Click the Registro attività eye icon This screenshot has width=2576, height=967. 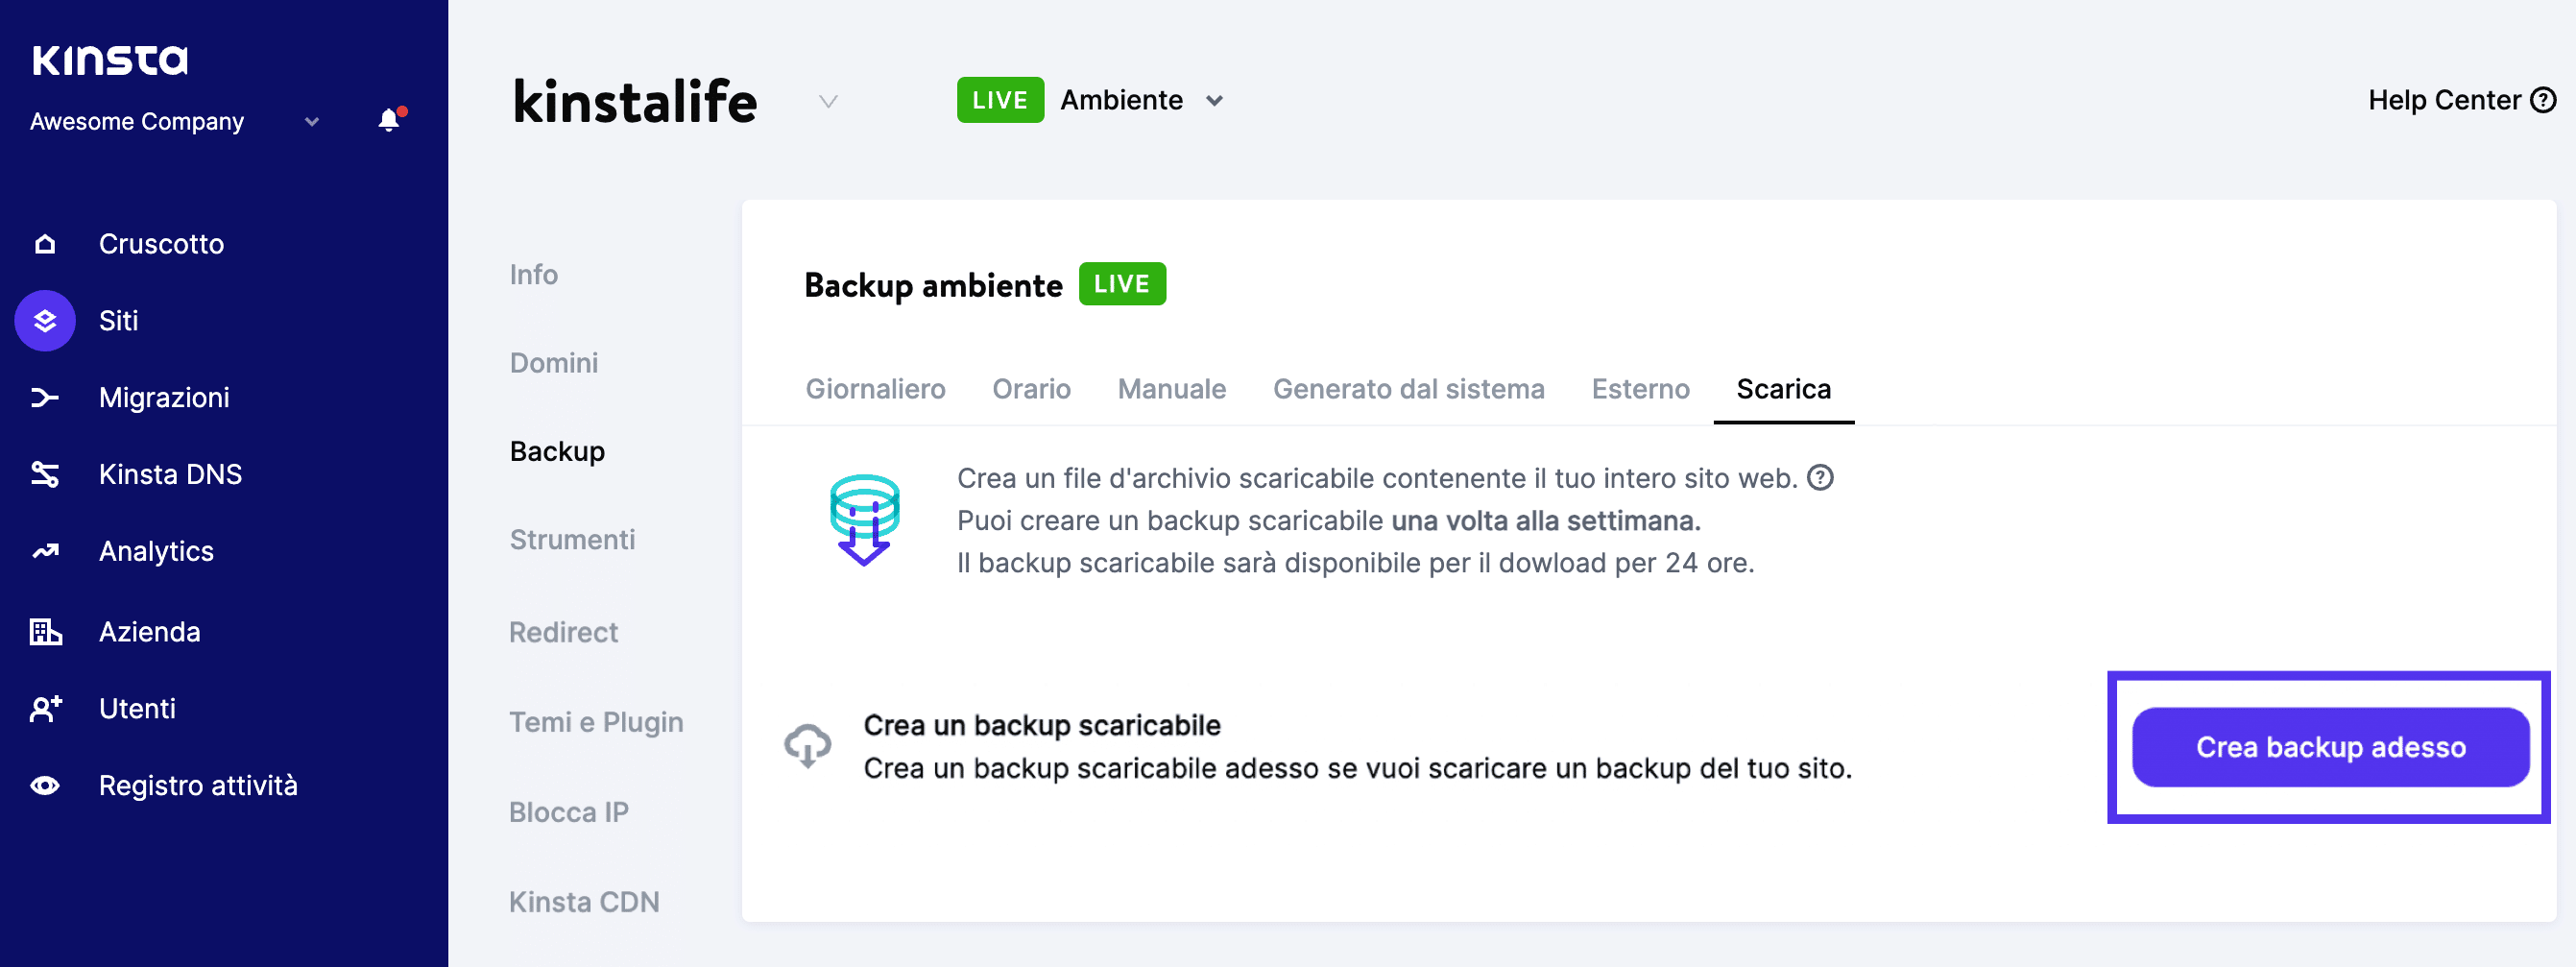coord(44,786)
